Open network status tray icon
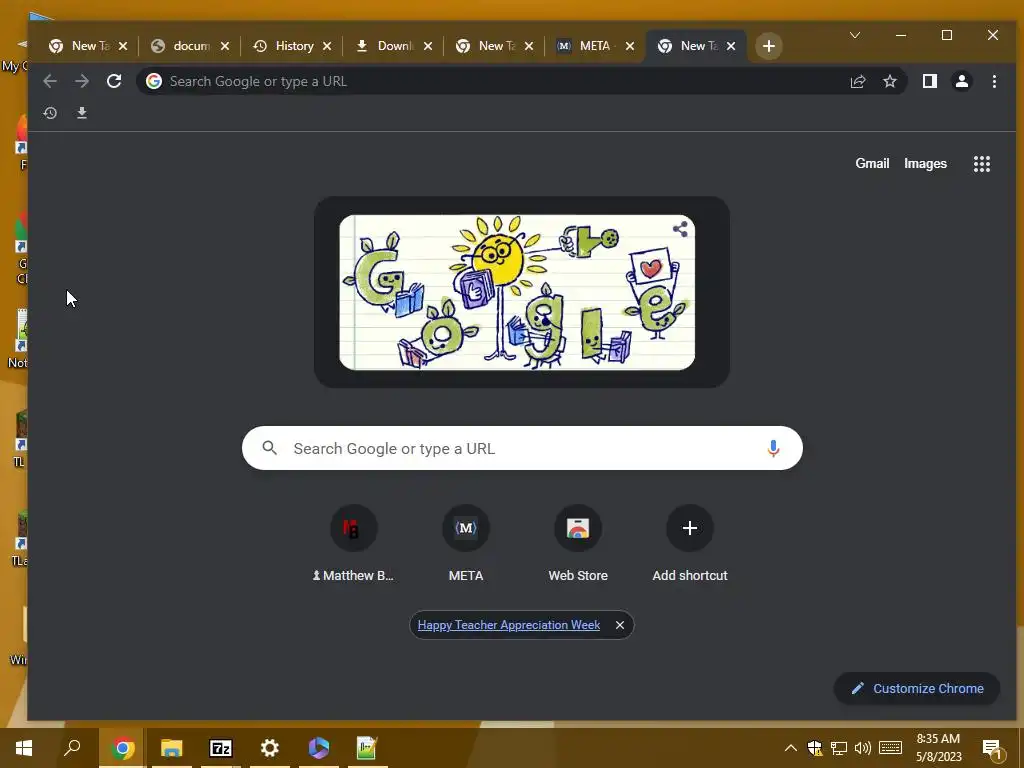This screenshot has height=768, width=1024. [x=839, y=748]
